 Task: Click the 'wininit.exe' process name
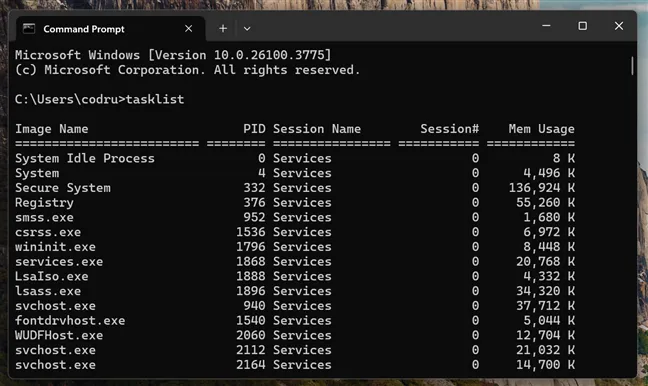[x=55, y=247]
